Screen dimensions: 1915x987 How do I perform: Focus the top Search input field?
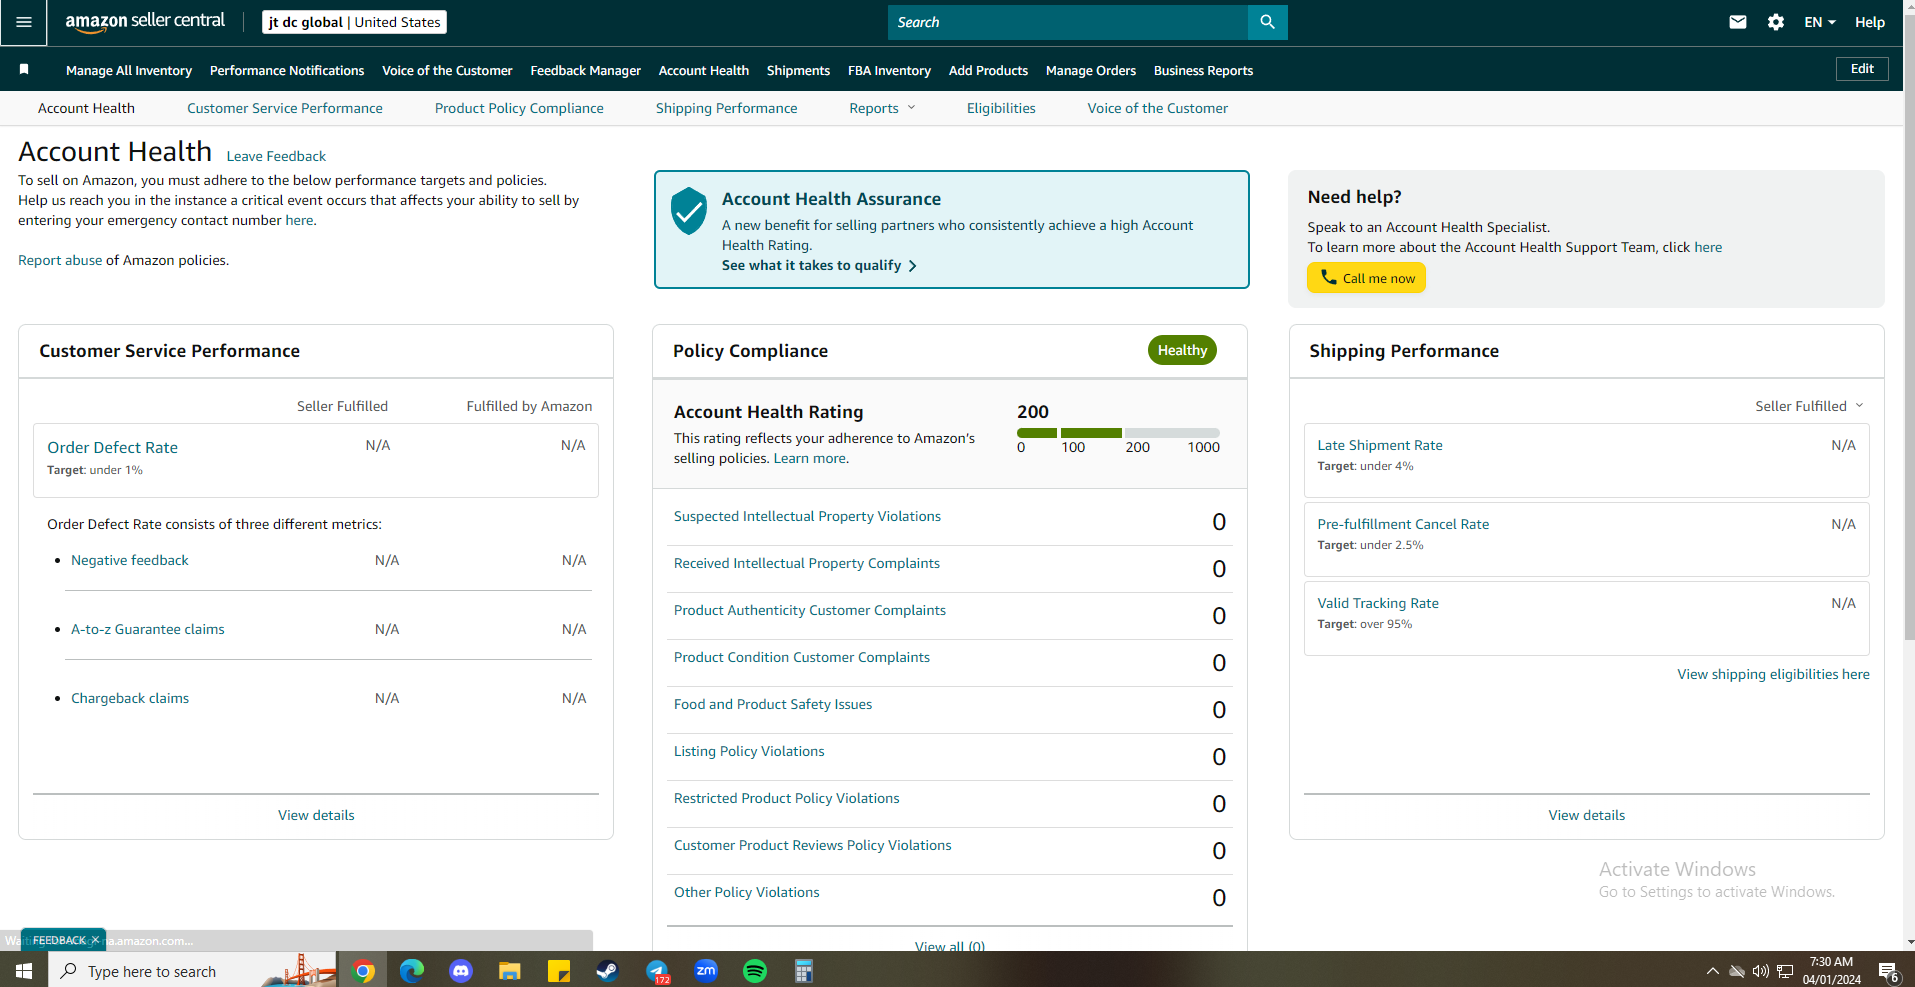(1068, 22)
